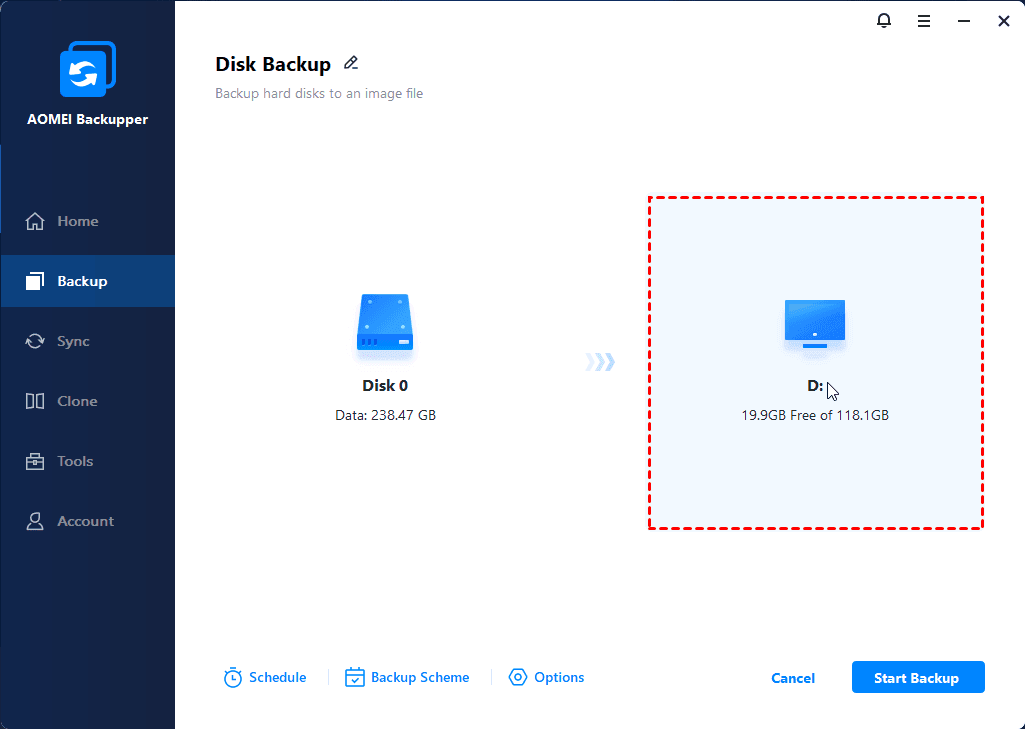The image size is (1025, 729).
Task: Go to Home in the sidebar
Action: (77, 221)
